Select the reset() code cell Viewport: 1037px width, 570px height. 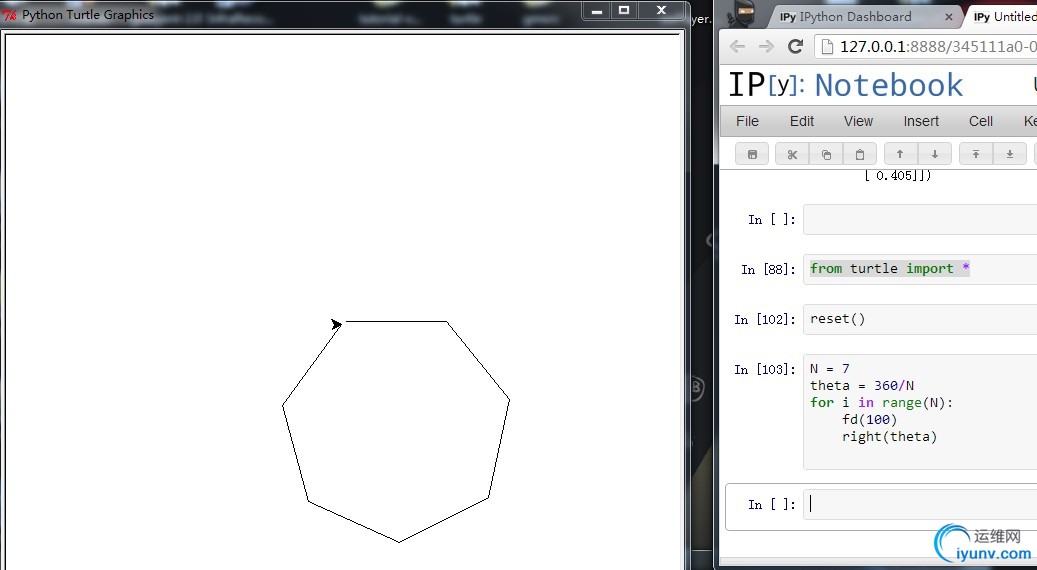click(920, 319)
